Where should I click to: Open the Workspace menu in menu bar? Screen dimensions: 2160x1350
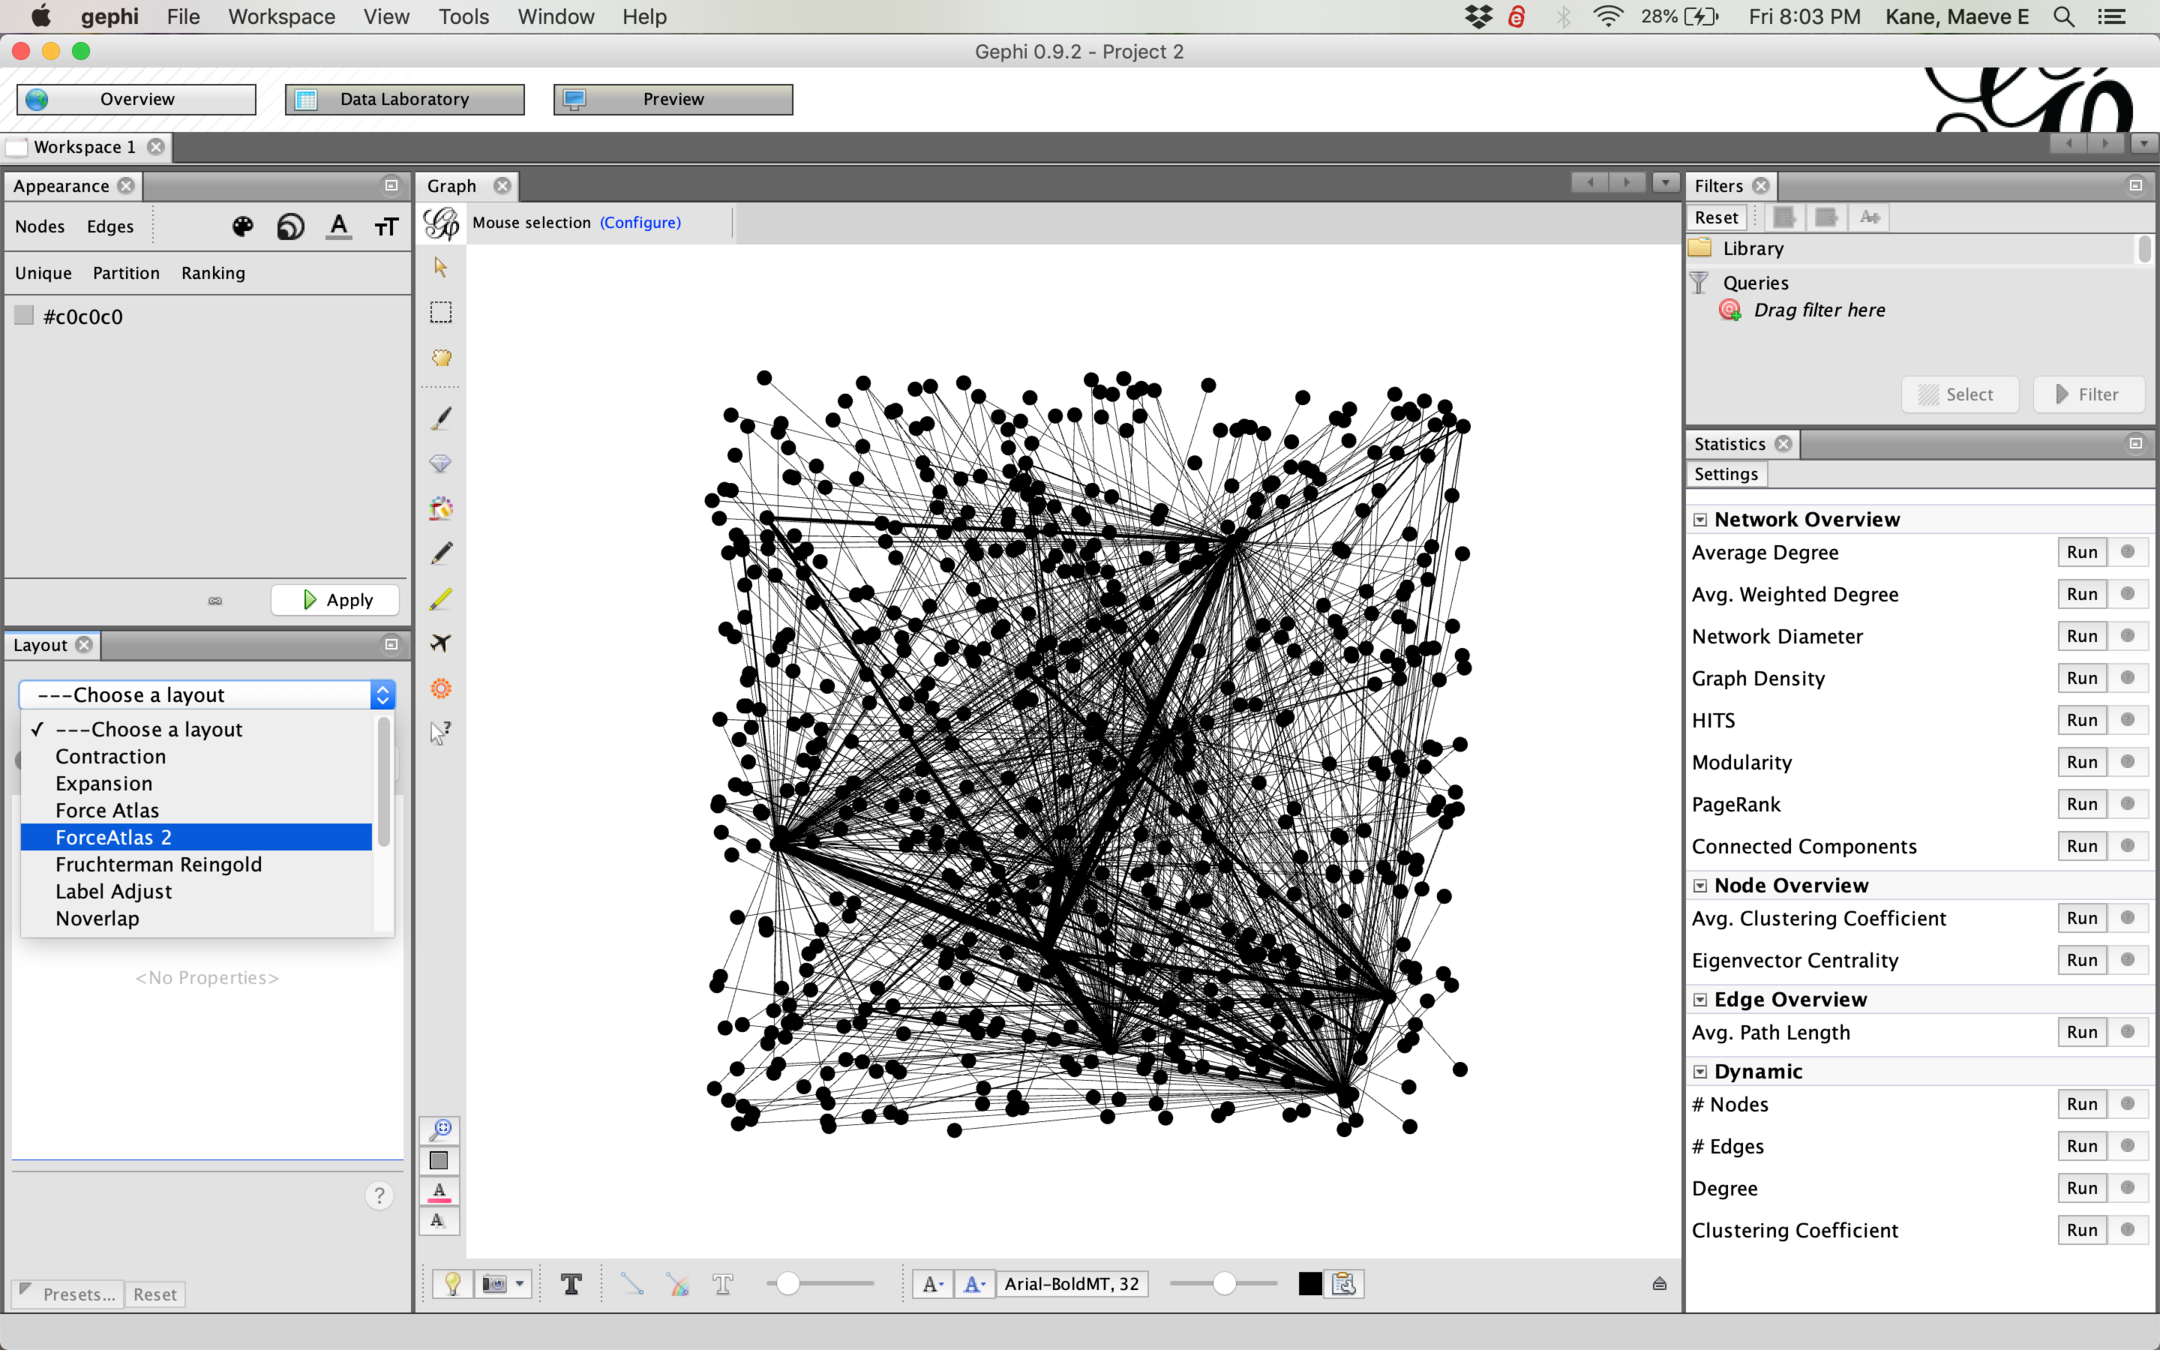(x=281, y=17)
